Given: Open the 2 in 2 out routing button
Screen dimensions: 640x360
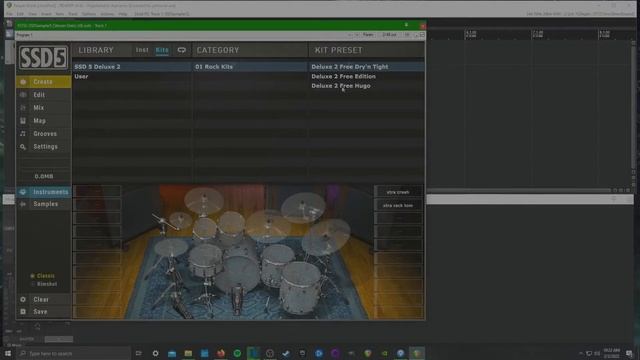Looking at the screenshot, I should (389, 35).
